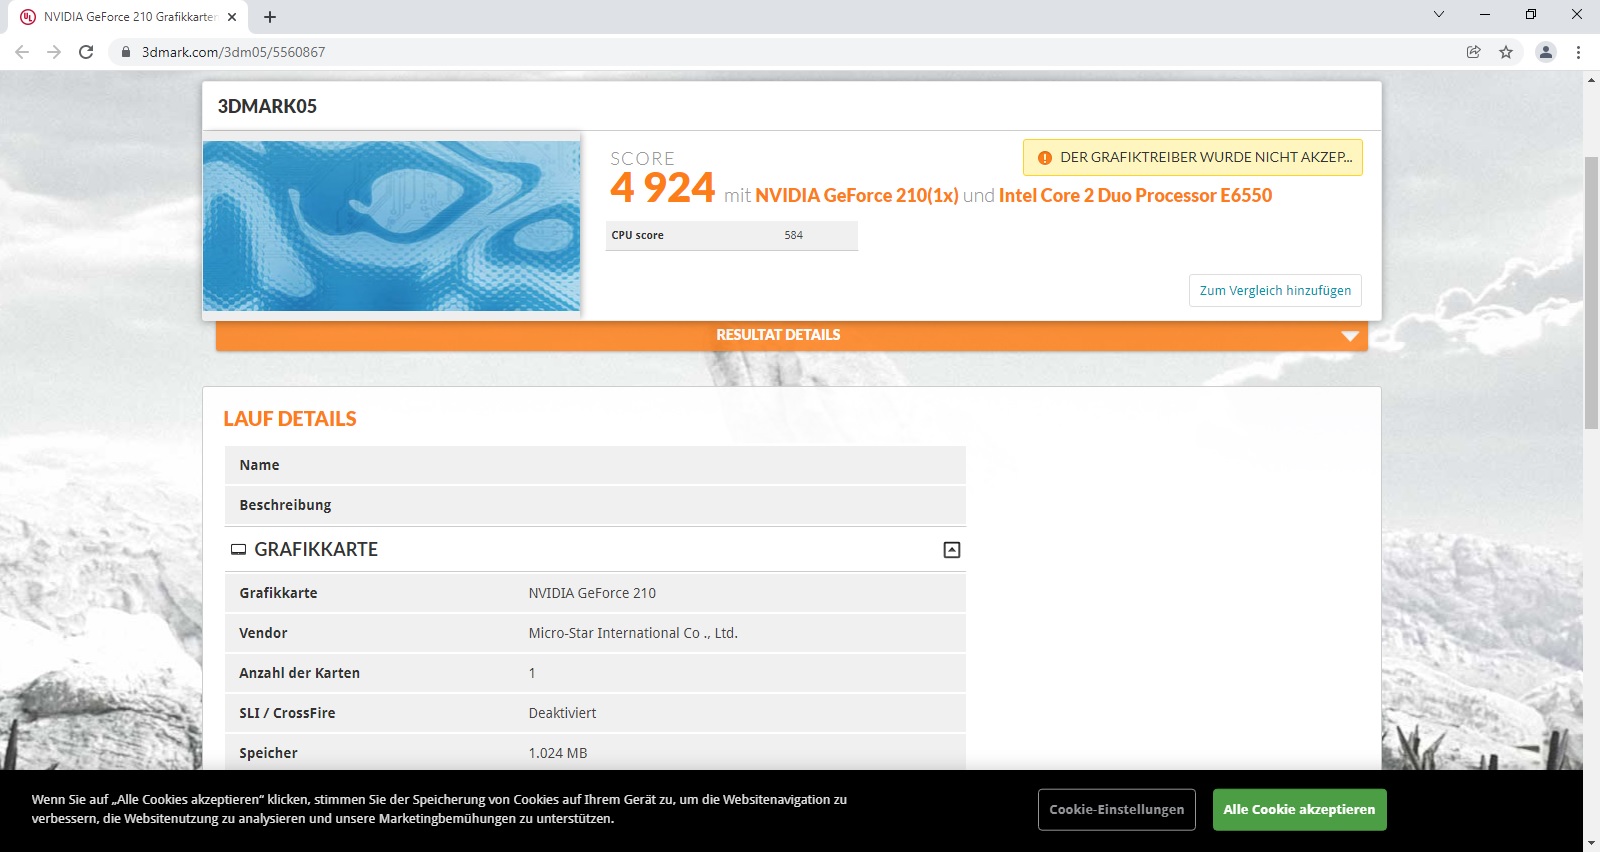Click the 3DMARK05 heading
Viewport: 1600px width, 852px height.
coord(267,106)
